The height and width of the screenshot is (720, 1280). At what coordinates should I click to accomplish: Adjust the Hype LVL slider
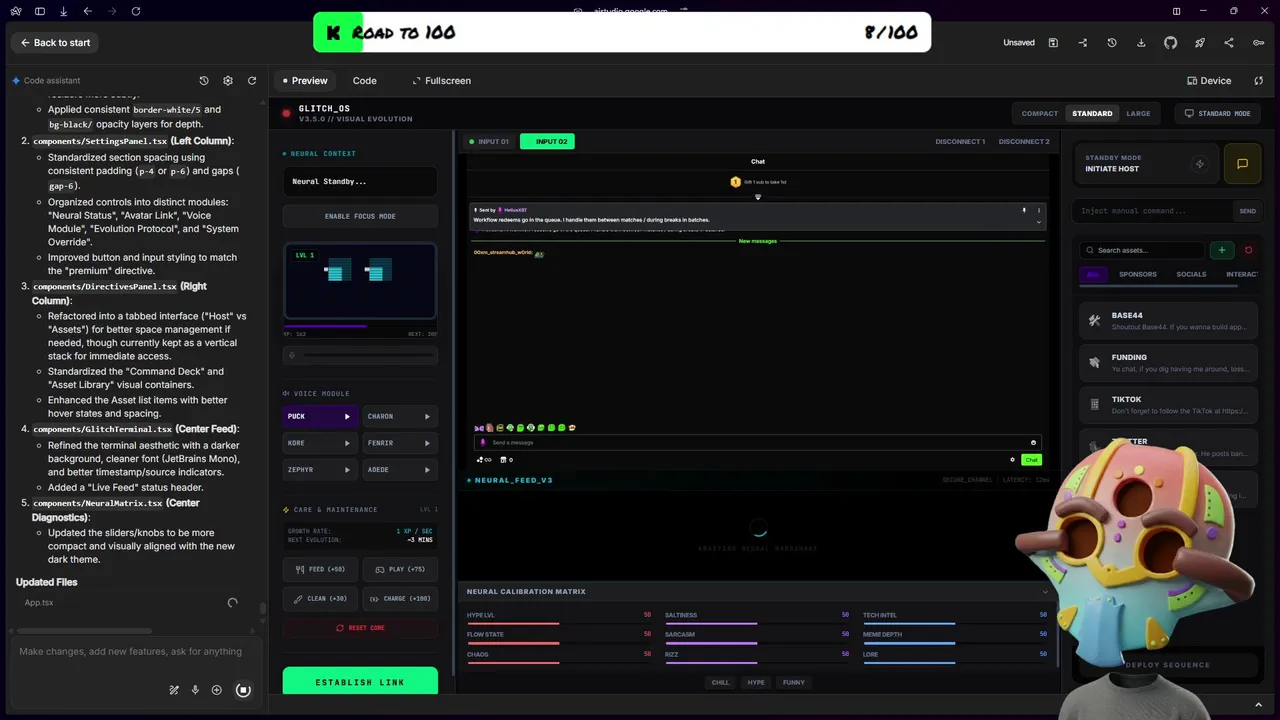pyautogui.click(x=559, y=623)
